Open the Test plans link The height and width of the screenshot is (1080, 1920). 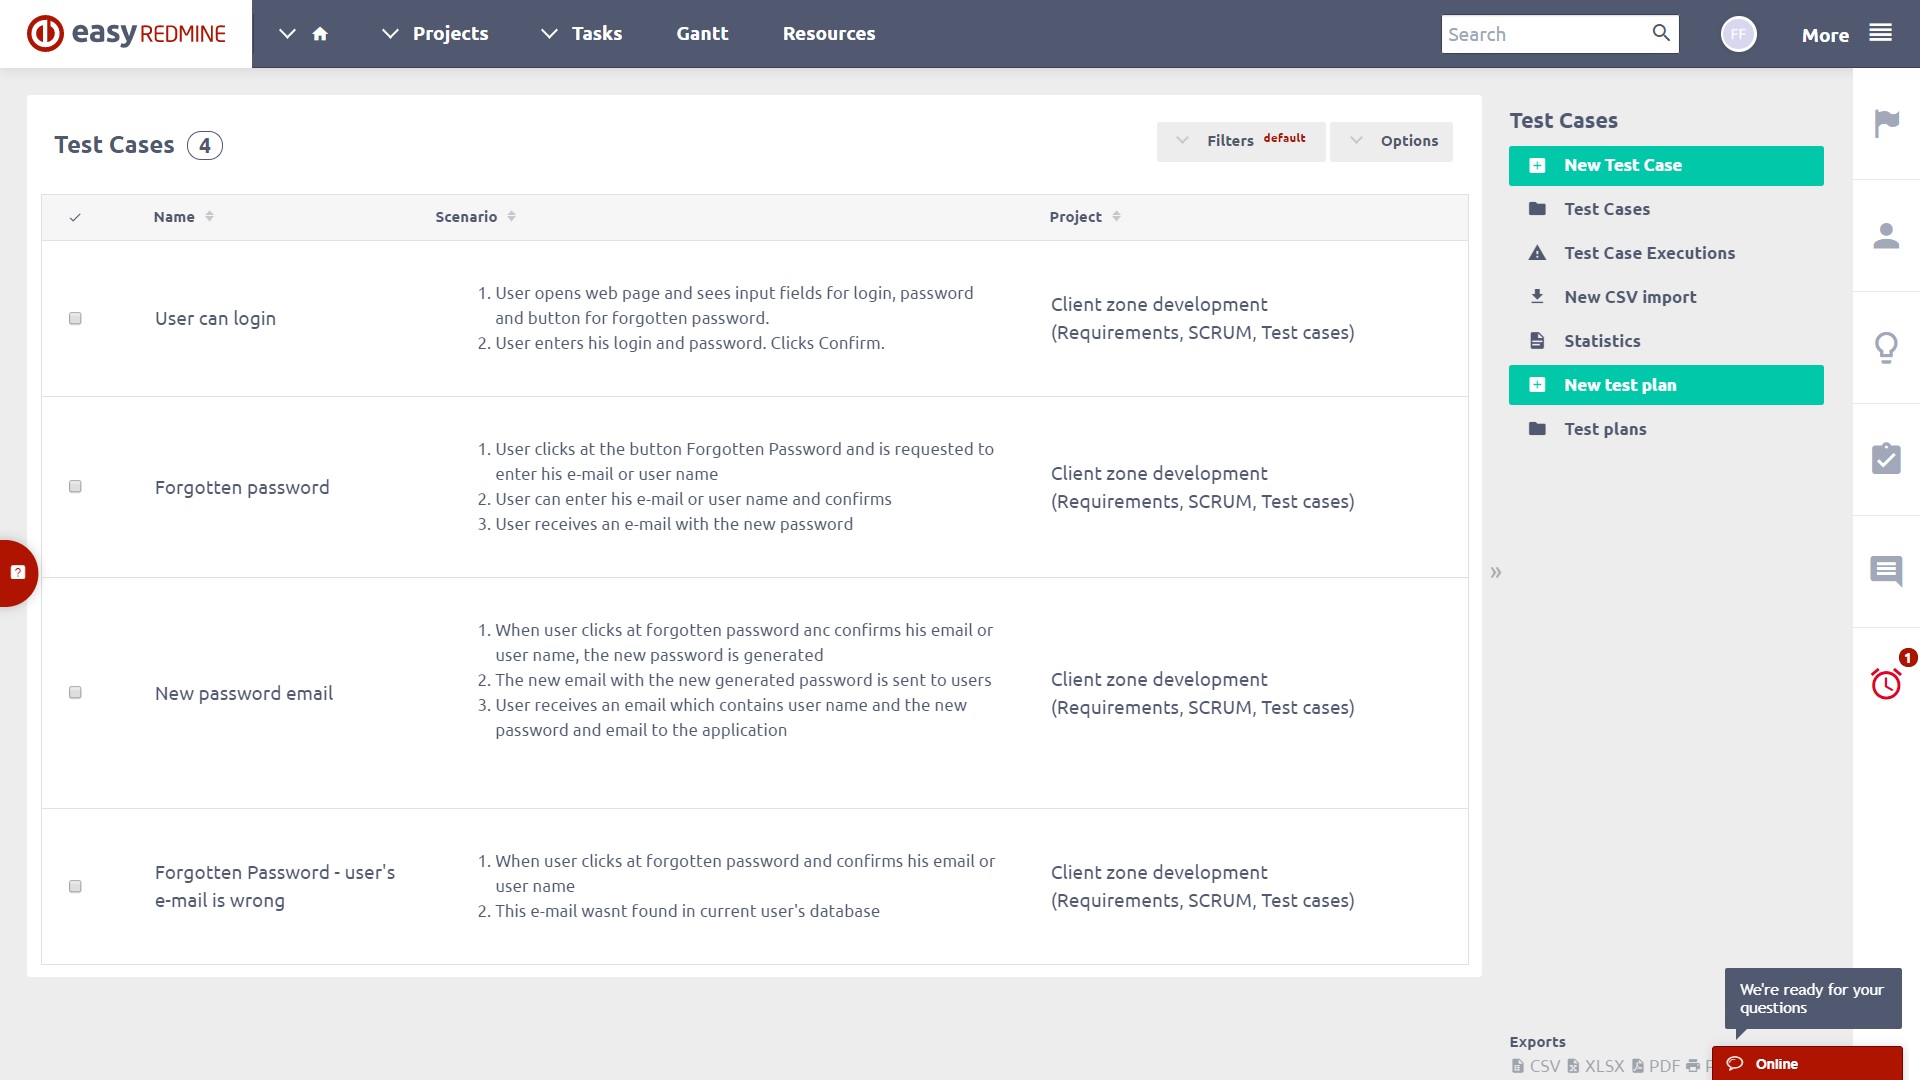tap(1605, 429)
